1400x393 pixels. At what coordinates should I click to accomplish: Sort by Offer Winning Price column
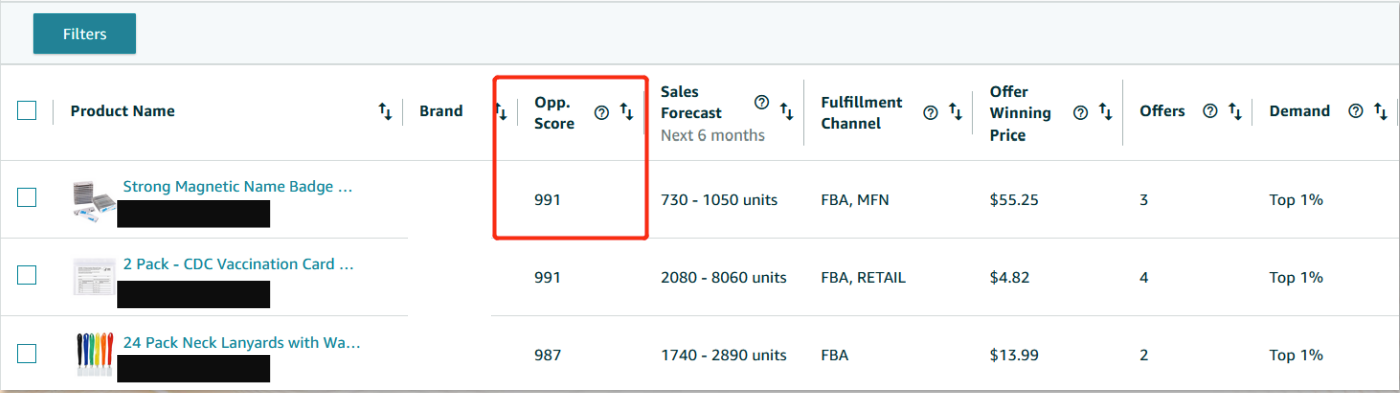[1105, 112]
